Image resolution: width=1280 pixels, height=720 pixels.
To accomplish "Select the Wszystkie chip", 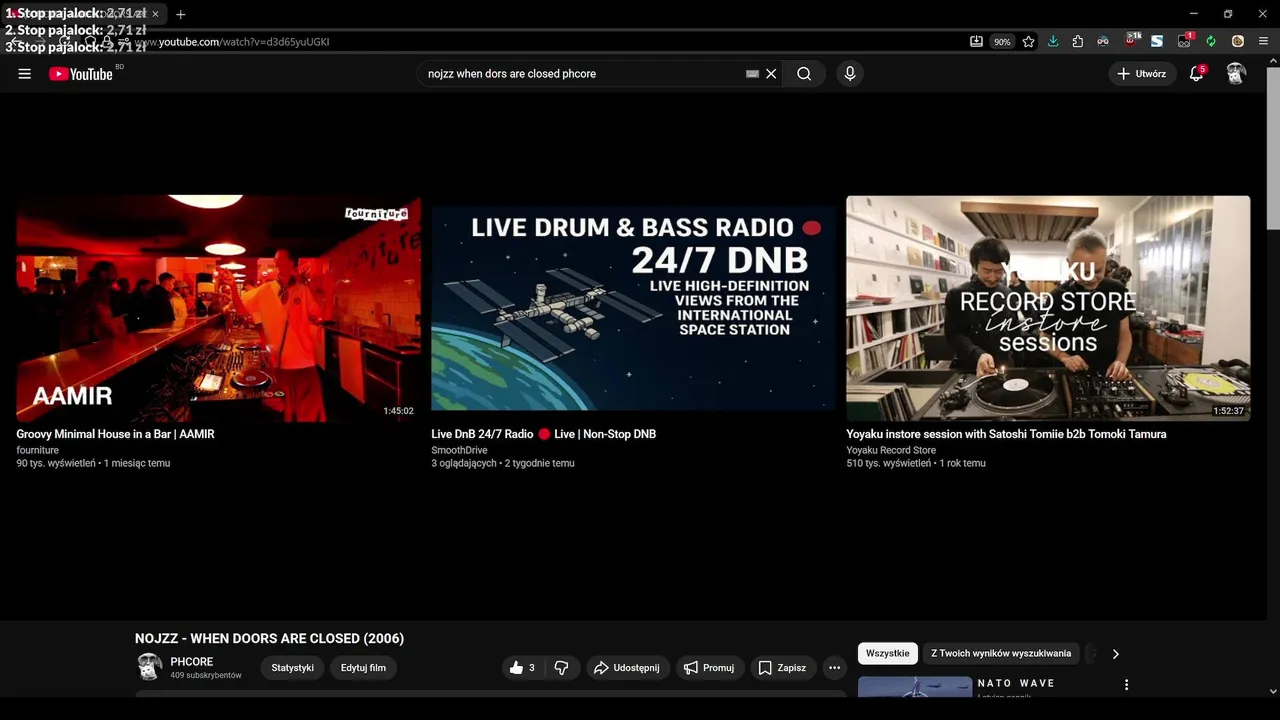I will pyautogui.click(x=888, y=654).
